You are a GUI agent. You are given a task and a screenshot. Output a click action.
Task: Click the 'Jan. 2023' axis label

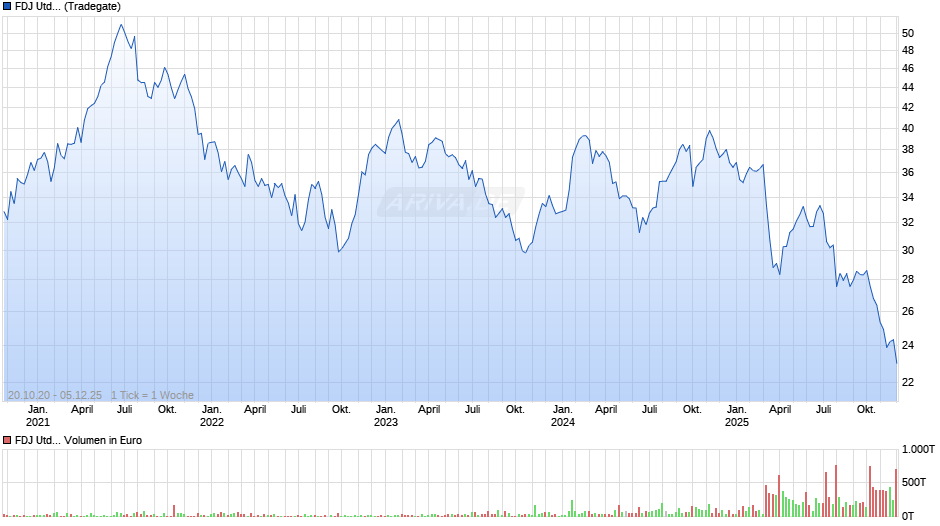pos(385,416)
